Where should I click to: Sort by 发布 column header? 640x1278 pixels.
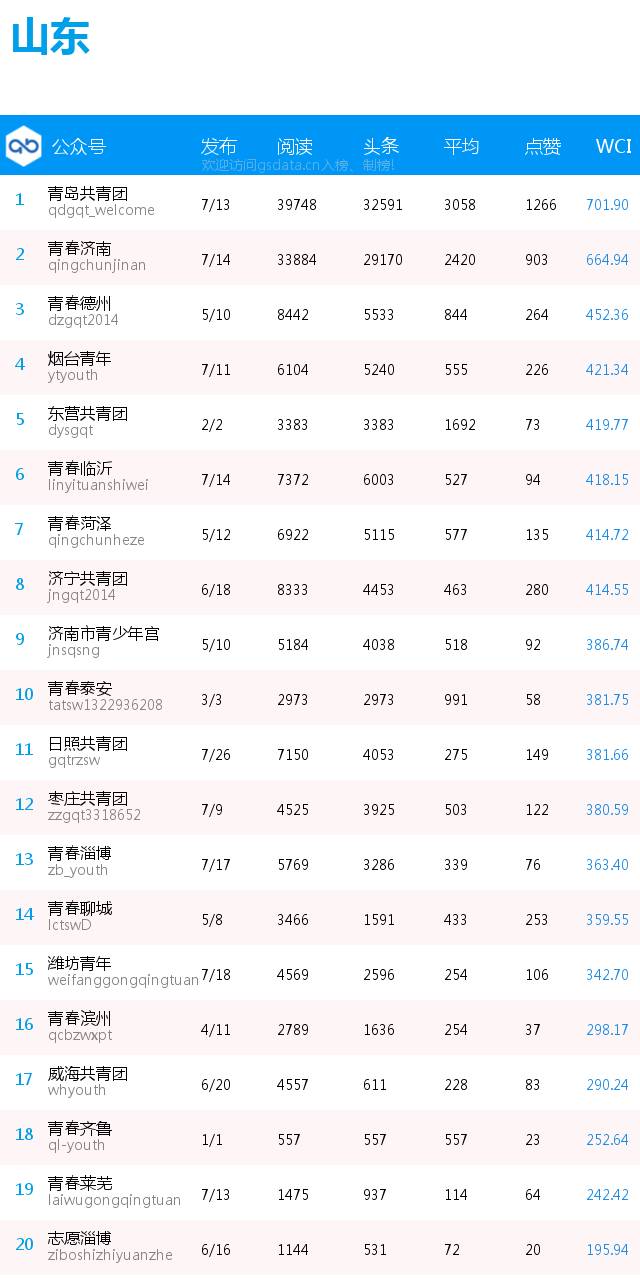219,146
